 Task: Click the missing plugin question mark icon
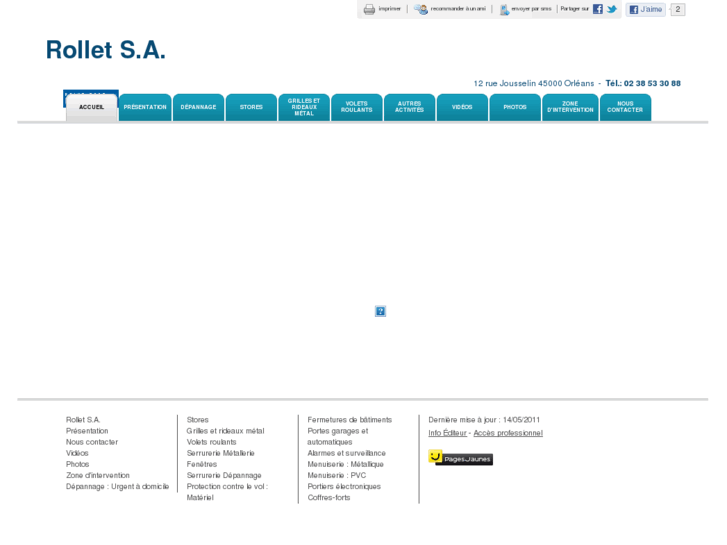coord(380,311)
